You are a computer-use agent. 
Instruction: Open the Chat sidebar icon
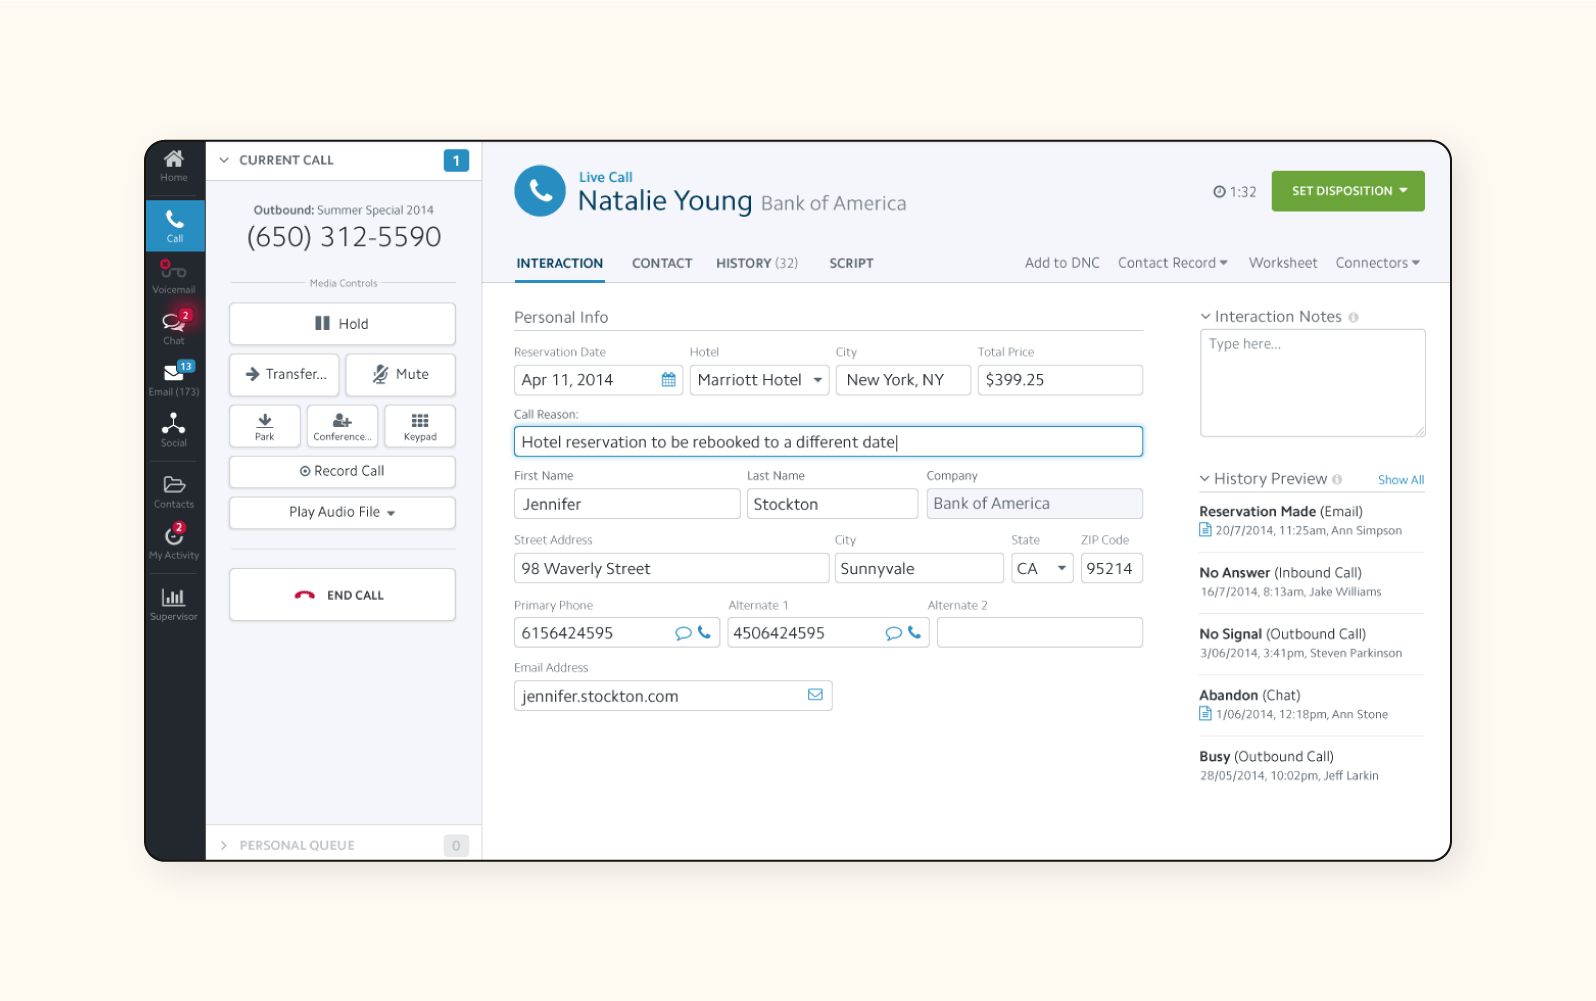[174, 326]
